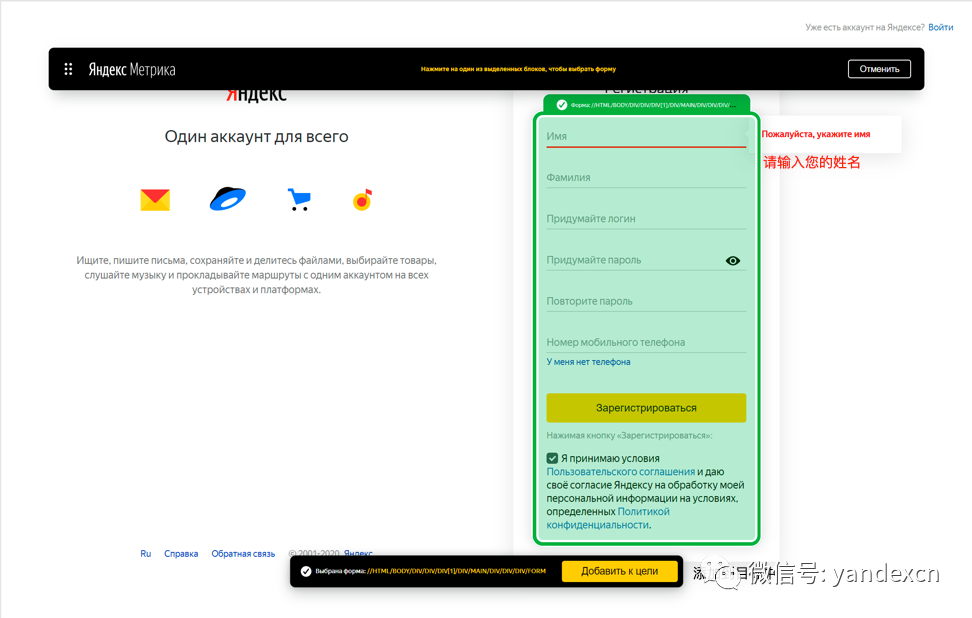Click the Отменить button
The width and height of the screenshot is (972, 618).
tap(879, 69)
